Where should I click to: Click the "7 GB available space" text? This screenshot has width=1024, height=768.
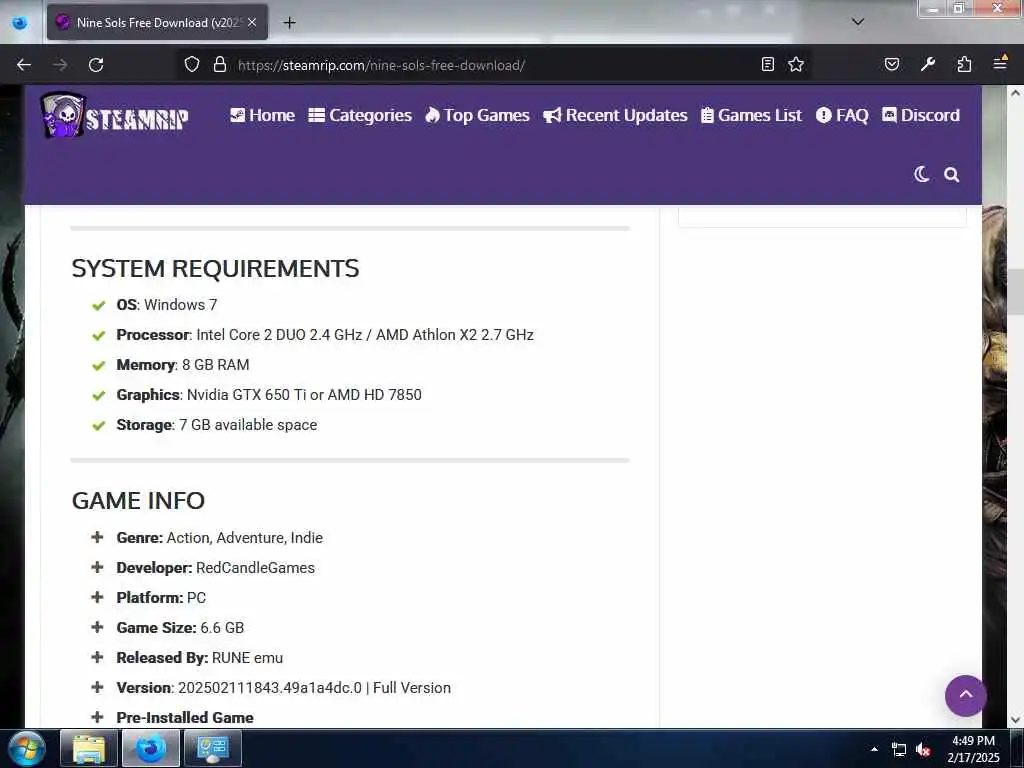[x=248, y=424]
